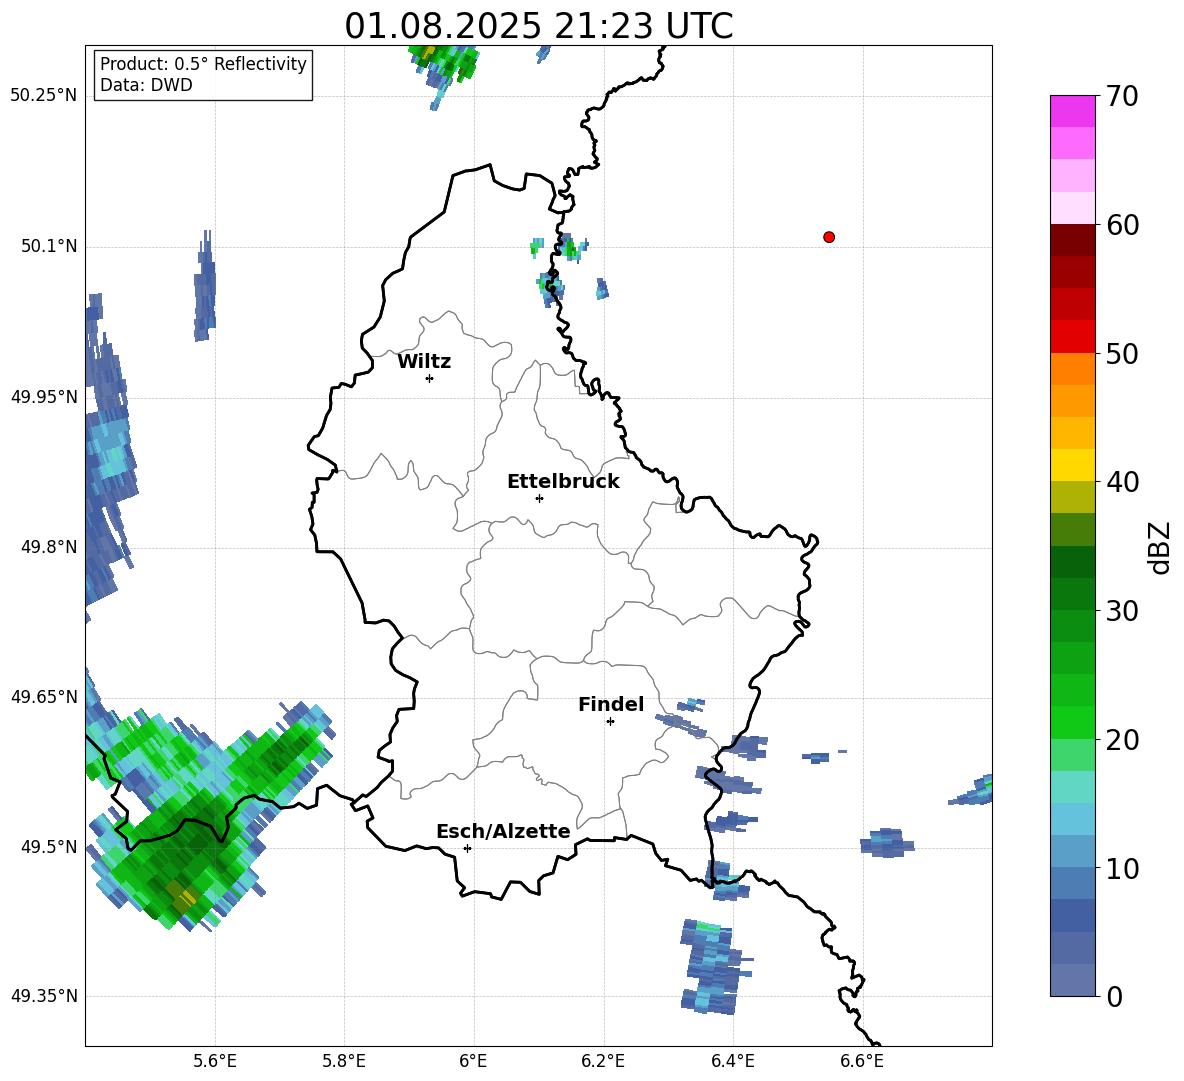Screen dimensions: 1184x1081
Task: Click the Esch/Alzette city cross marker
Action: point(467,848)
